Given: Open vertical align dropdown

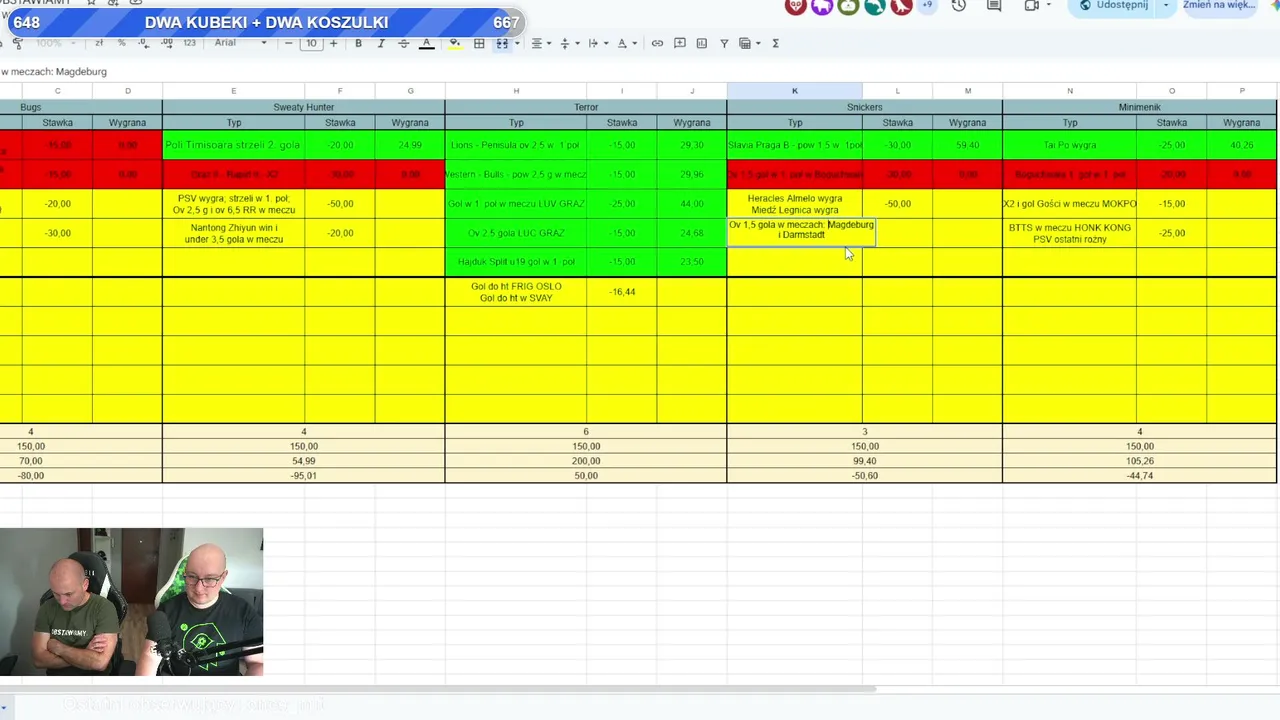Looking at the screenshot, I should (x=568, y=43).
